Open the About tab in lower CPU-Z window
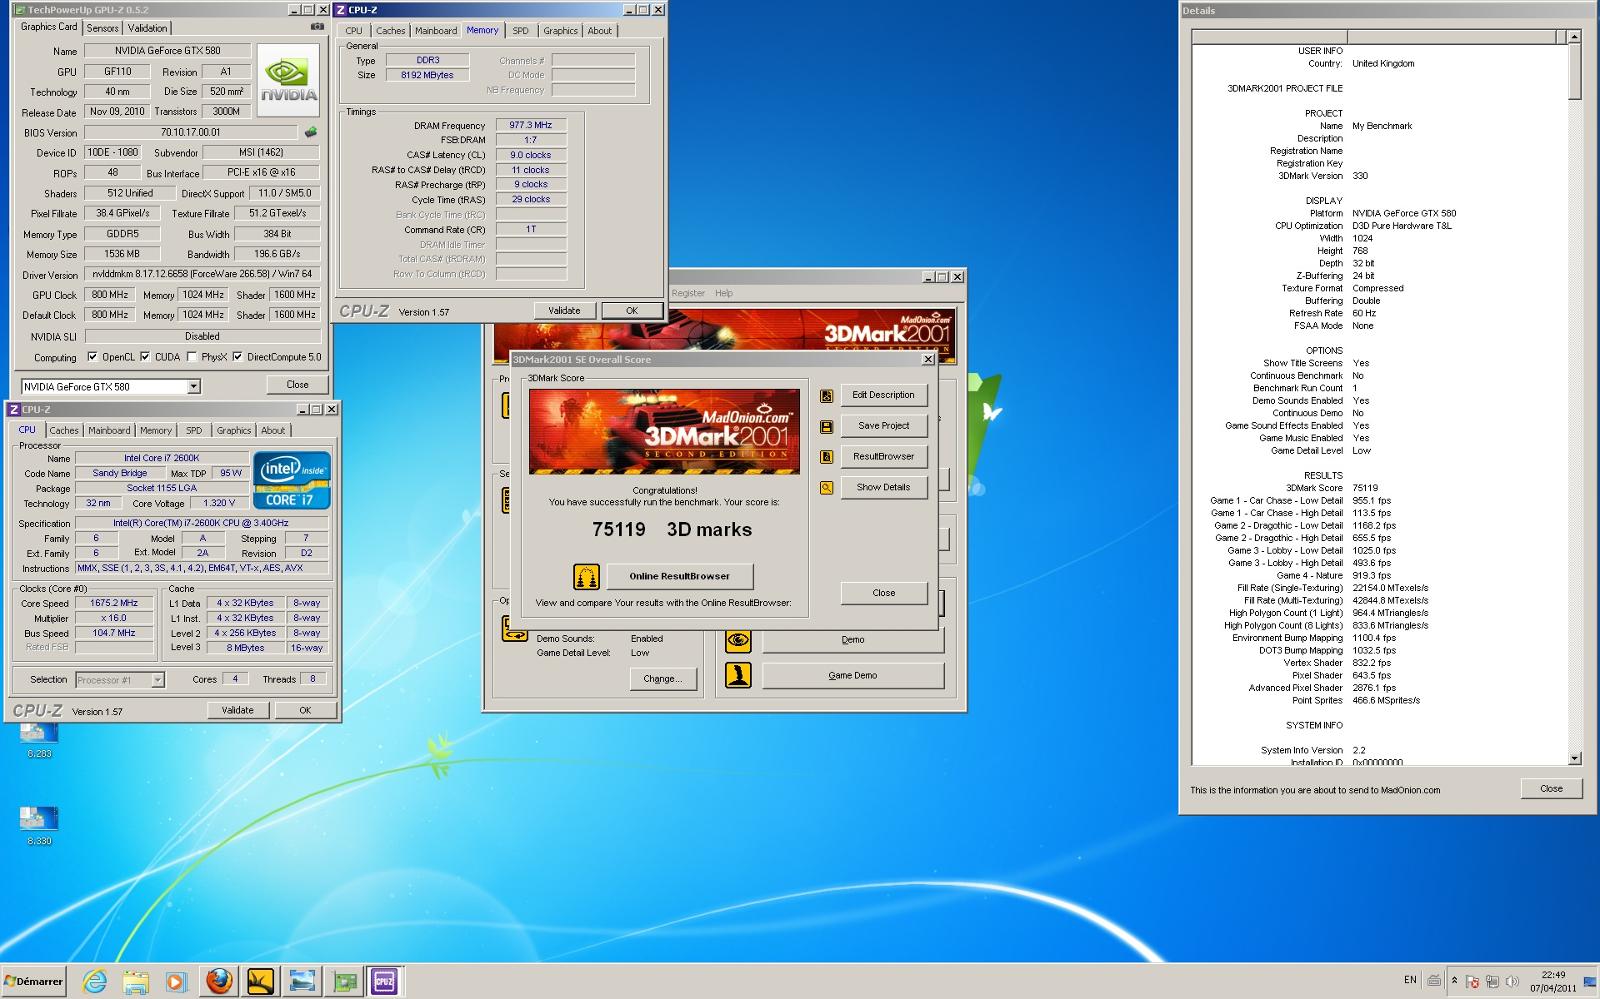 (273, 431)
